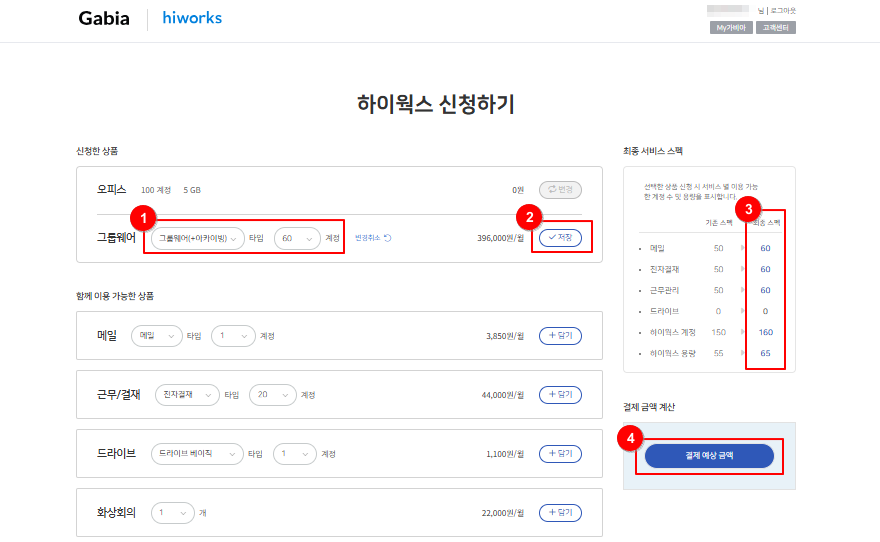The height and width of the screenshot is (542, 880).
Task: Open the 전자결재 type dropdown
Action: [x=186, y=395]
